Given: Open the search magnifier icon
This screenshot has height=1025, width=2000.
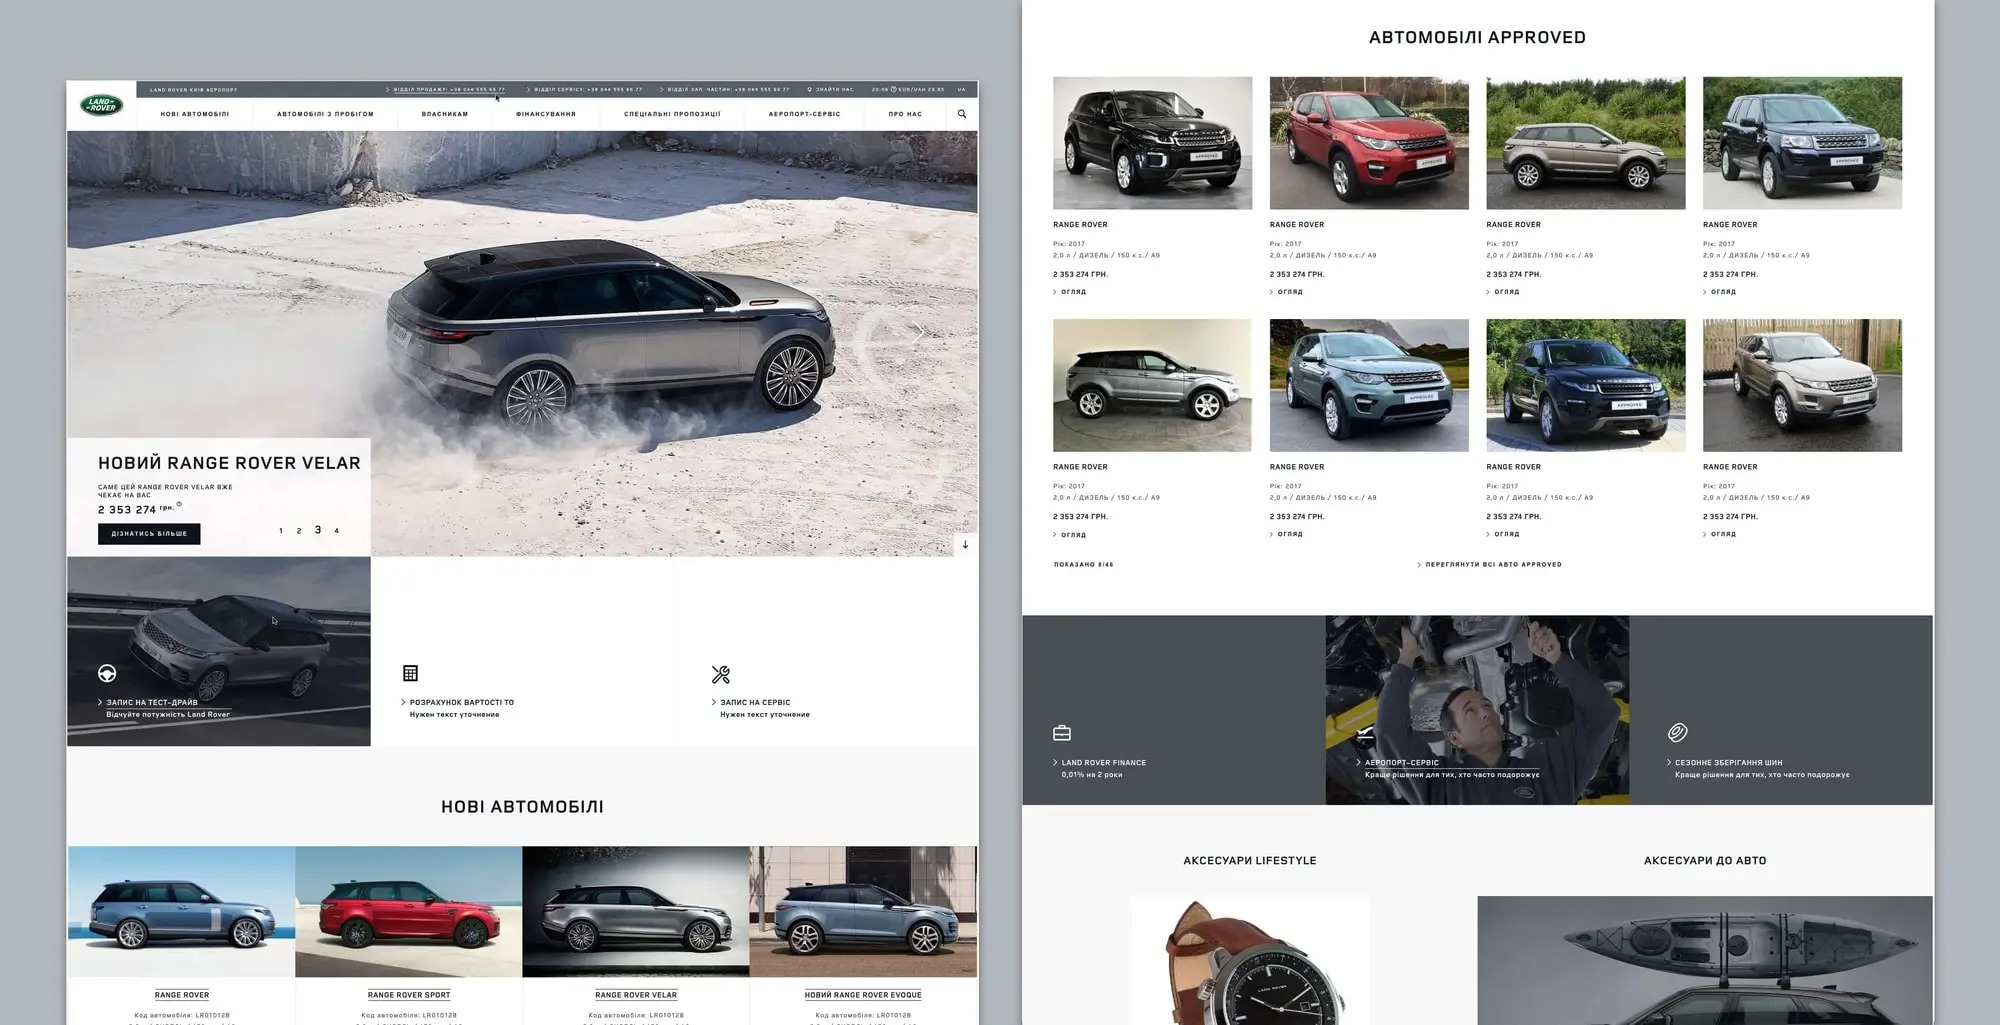Looking at the screenshot, I should coord(962,114).
